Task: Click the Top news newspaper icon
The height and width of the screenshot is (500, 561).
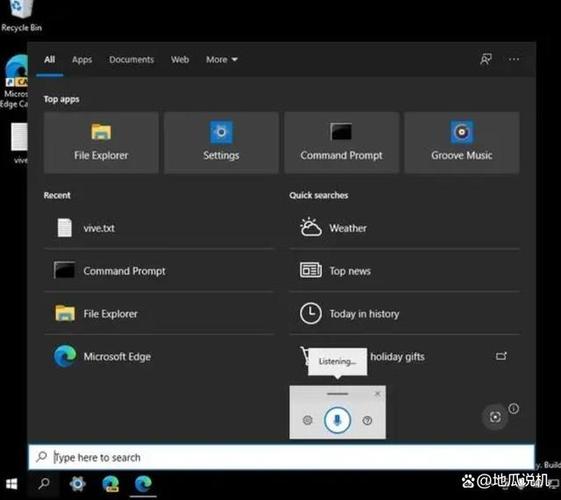Action: click(x=311, y=270)
